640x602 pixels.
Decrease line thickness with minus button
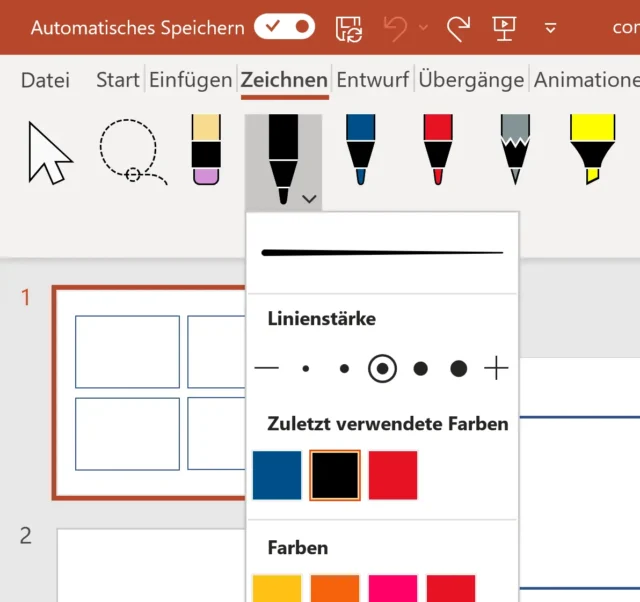(x=267, y=369)
